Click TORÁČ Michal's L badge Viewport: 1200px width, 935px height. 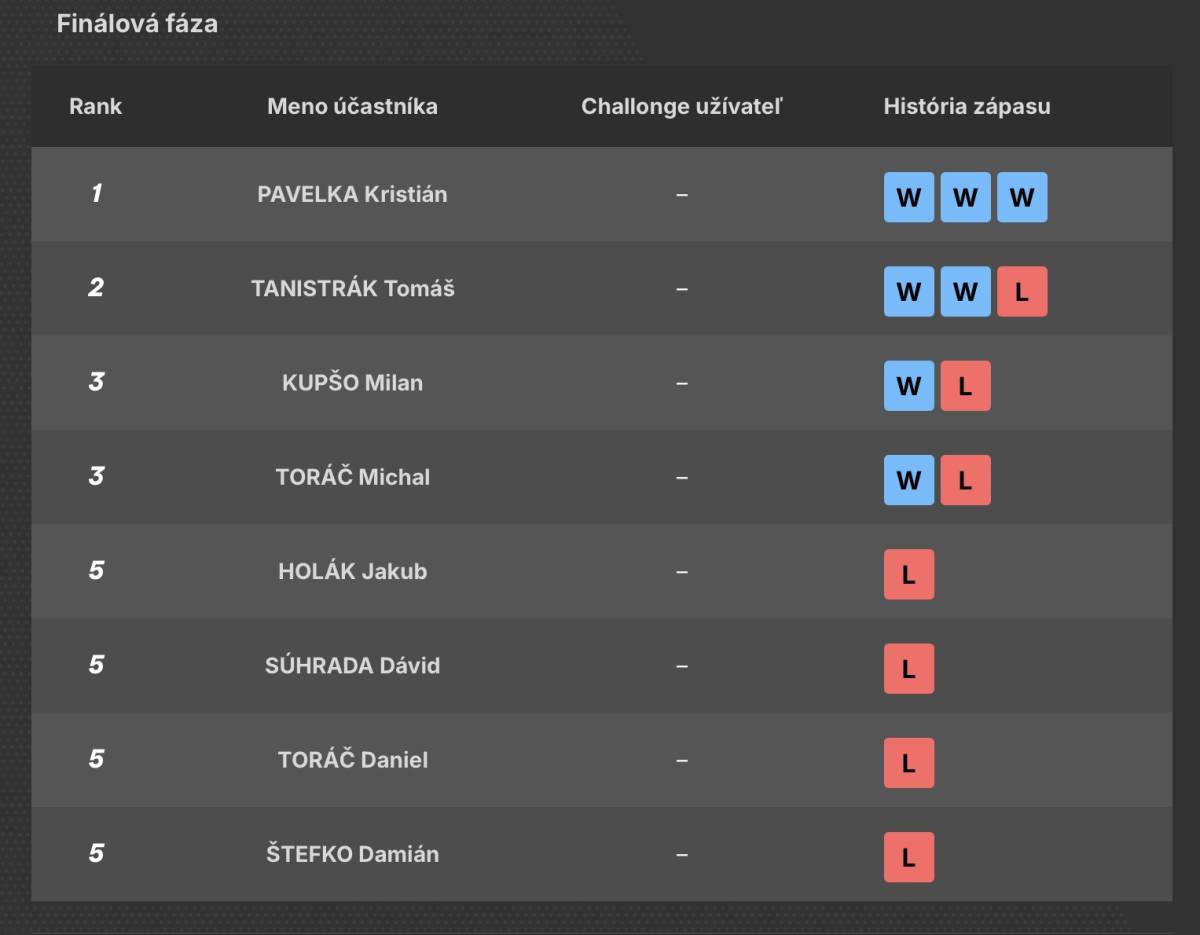click(x=965, y=480)
